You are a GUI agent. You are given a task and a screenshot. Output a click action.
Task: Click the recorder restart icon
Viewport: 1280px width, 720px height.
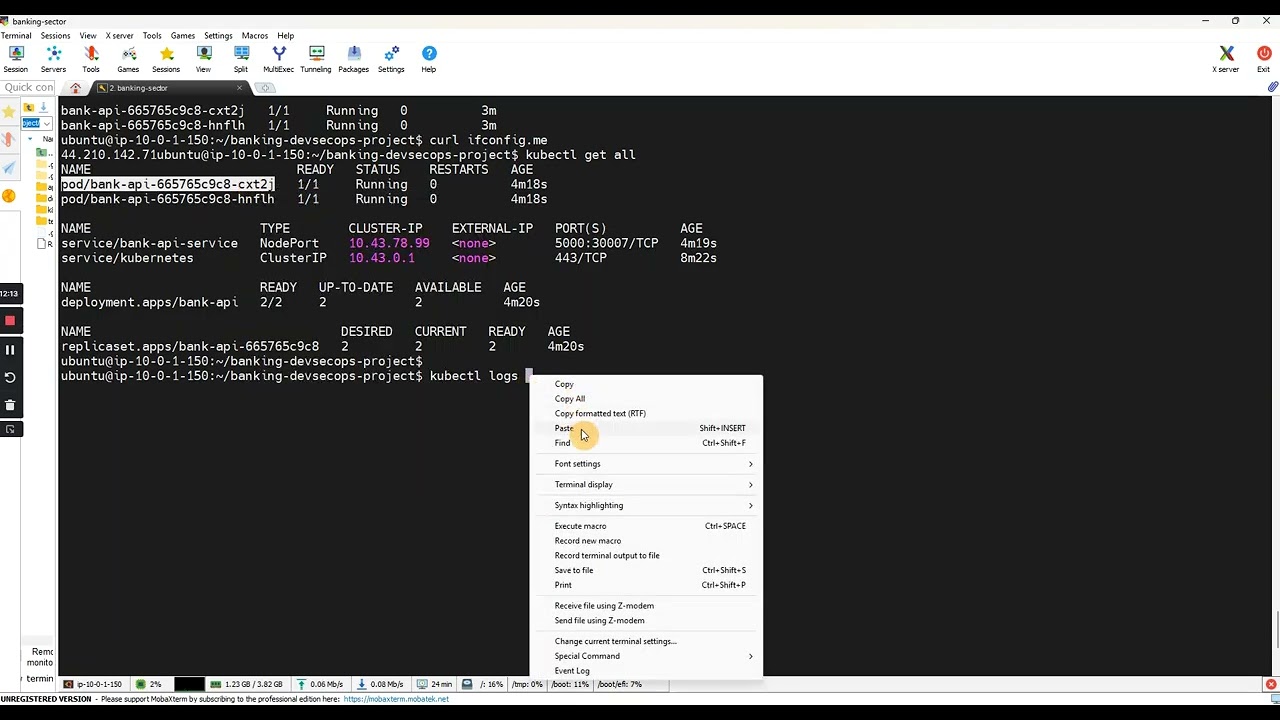click(x=10, y=377)
